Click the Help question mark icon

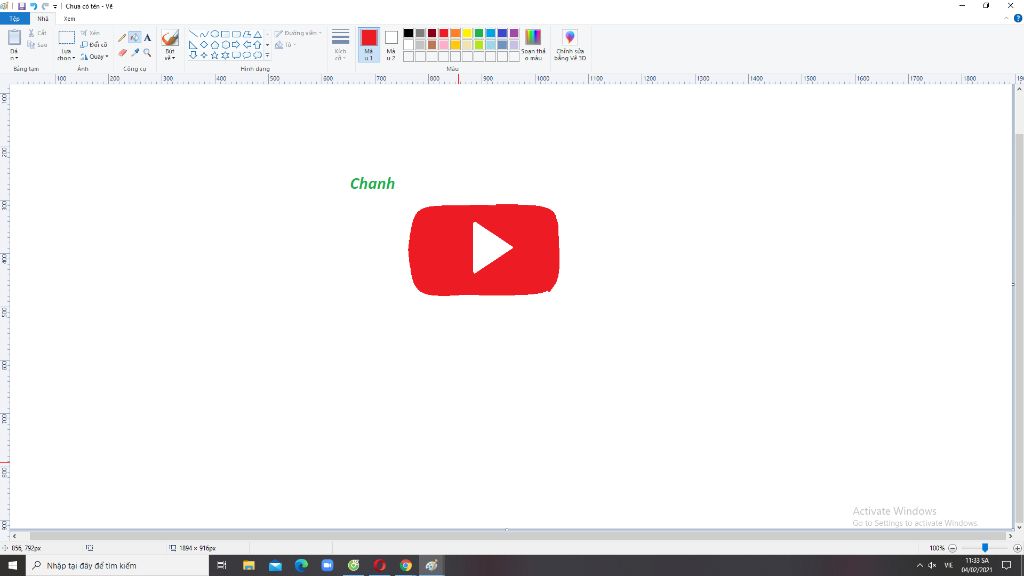(1017, 18)
